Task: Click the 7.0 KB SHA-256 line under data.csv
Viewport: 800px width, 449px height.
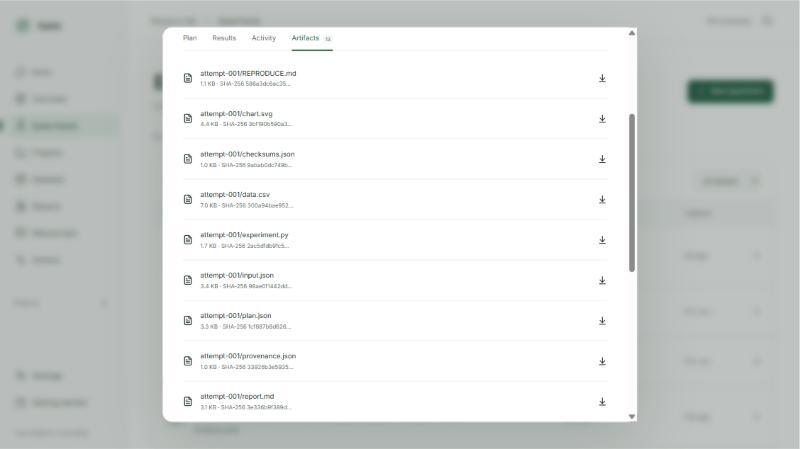Action: pyautogui.click(x=246, y=205)
